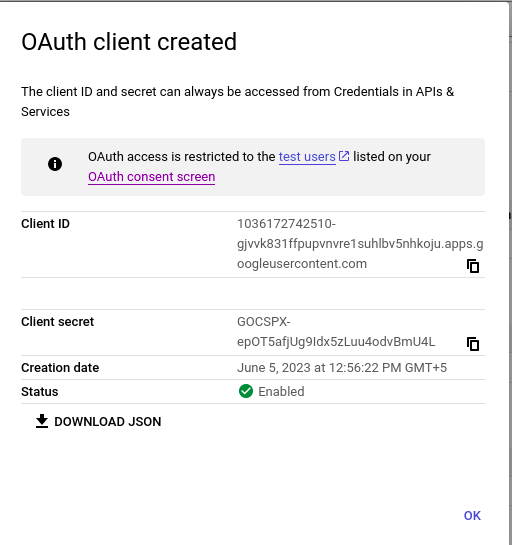512x545 pixels.
Task: Click the Client secret value text
Action: click(x=336, y=332)
